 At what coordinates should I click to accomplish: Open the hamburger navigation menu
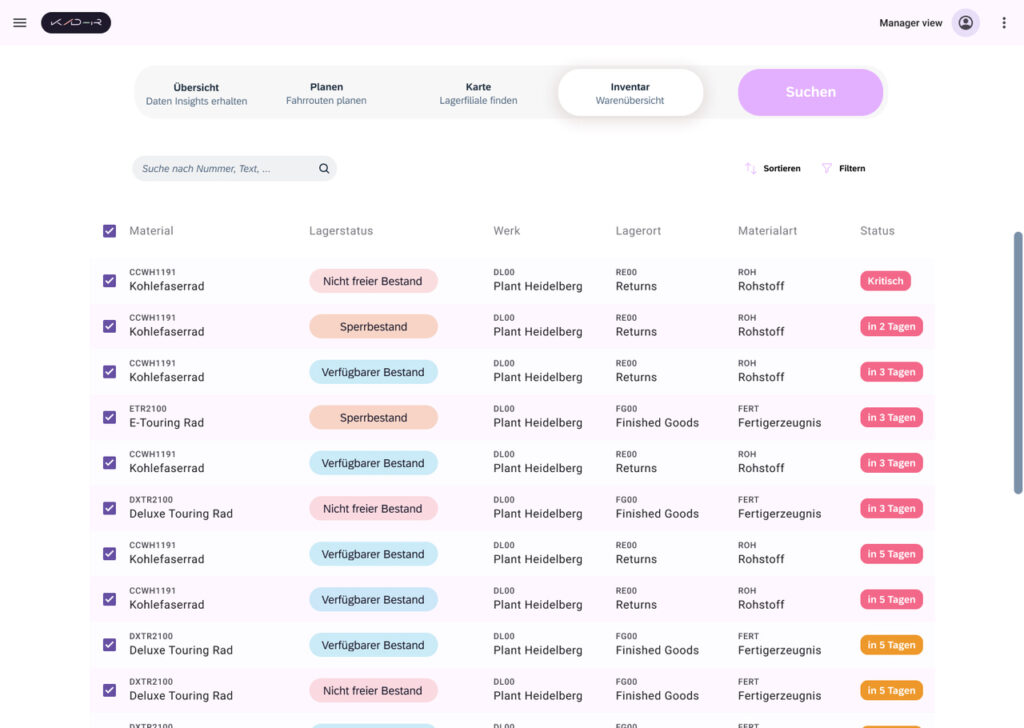pos(20,23)
